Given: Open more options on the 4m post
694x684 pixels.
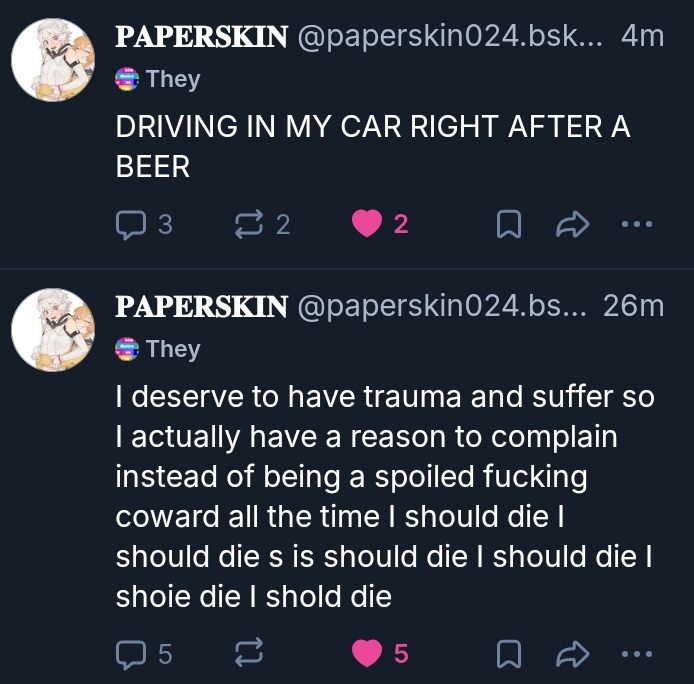Looking at the screenshot, I should click(x=635, y=225).
